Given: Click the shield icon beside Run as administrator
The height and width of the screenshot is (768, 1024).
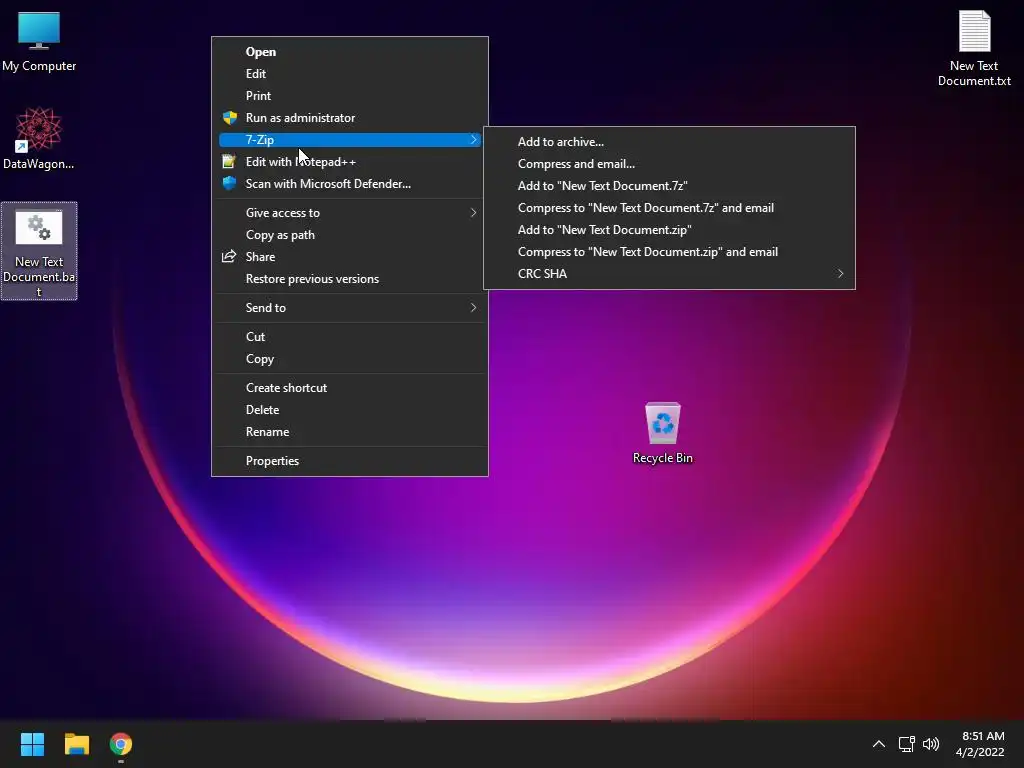Looking at the screenshot, I should (229, 118).
